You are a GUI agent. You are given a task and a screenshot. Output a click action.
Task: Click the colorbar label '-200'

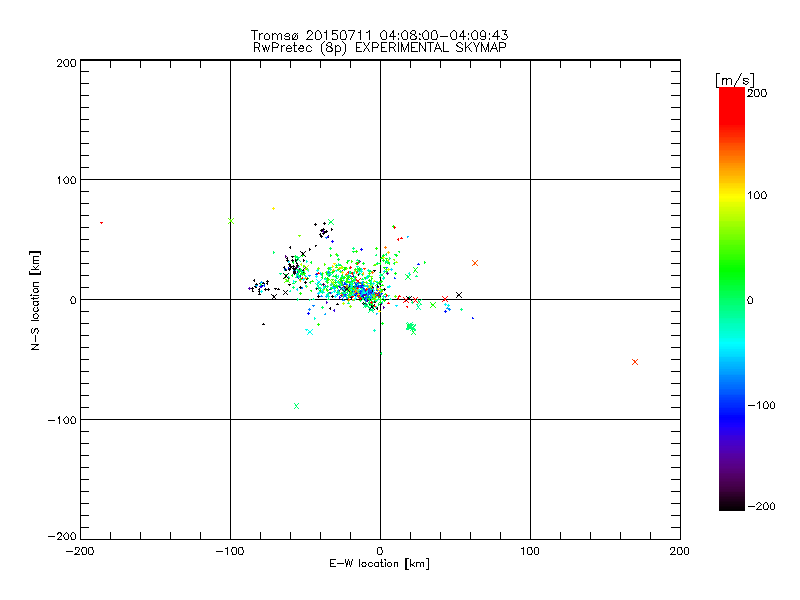(761, 506)
